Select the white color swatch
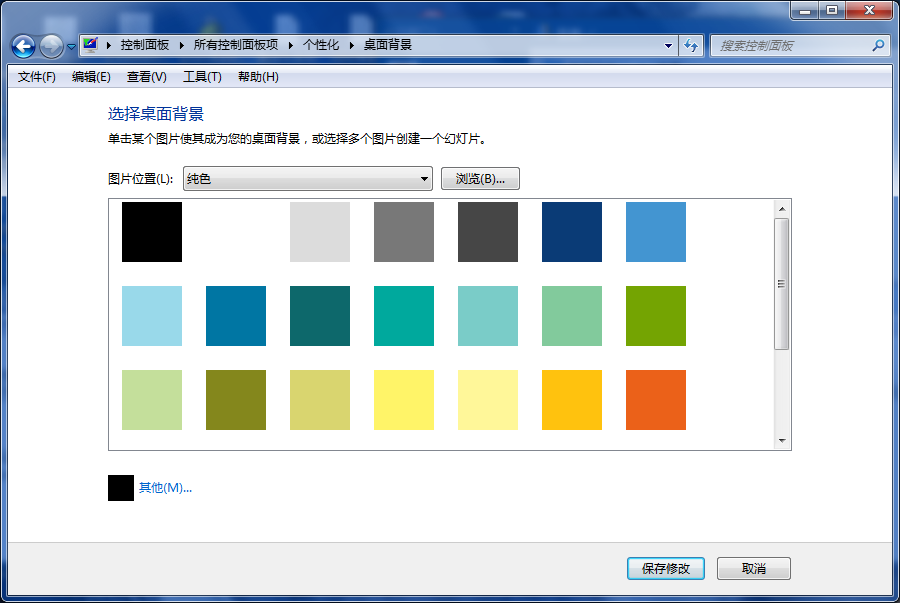Viewport: 900px width, 603px height. click(236, 232)
